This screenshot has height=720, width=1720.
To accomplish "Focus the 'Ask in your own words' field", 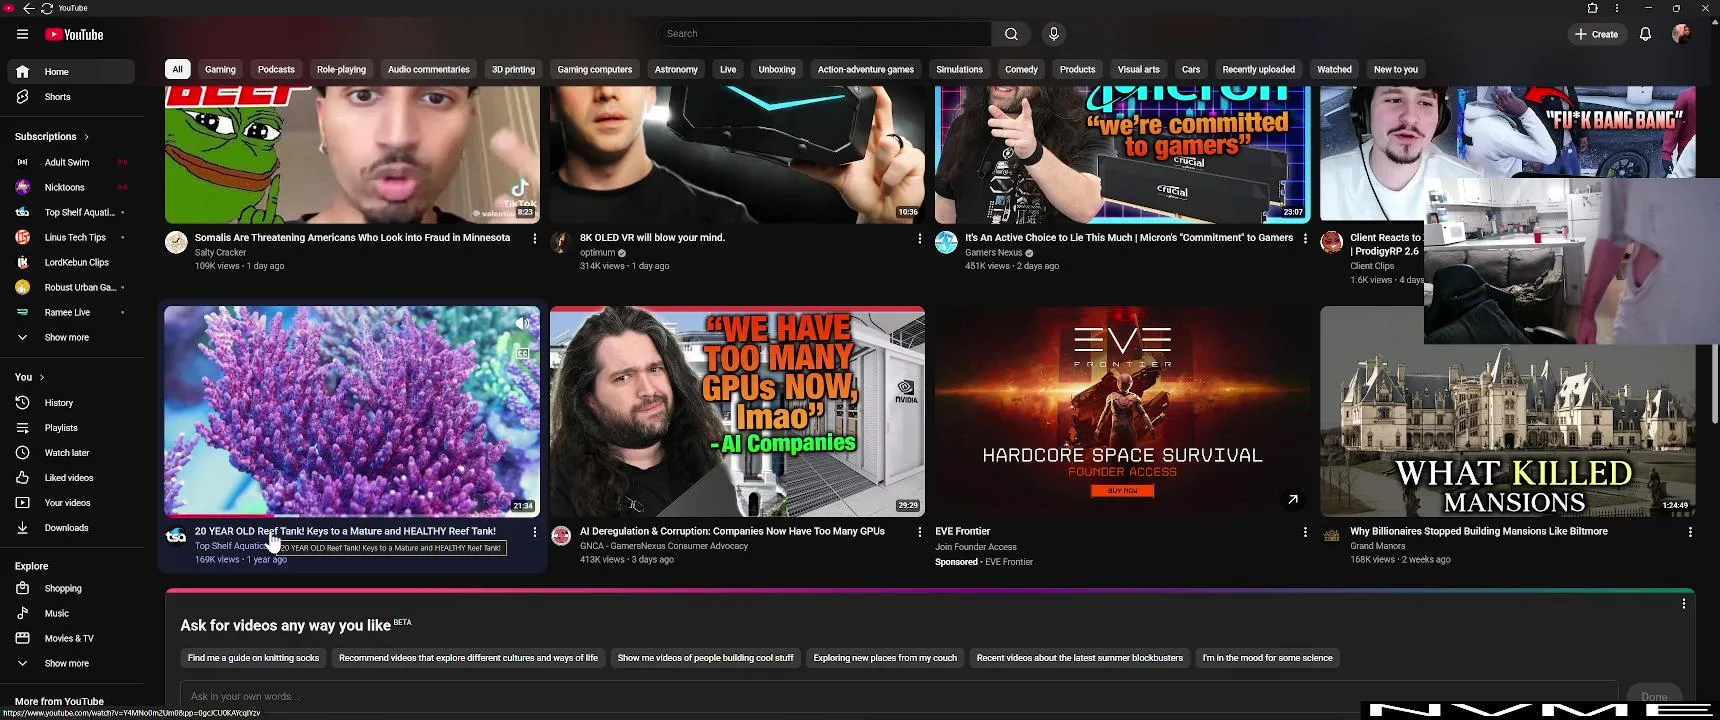I will pyautogui.click(x=899, y=696).
